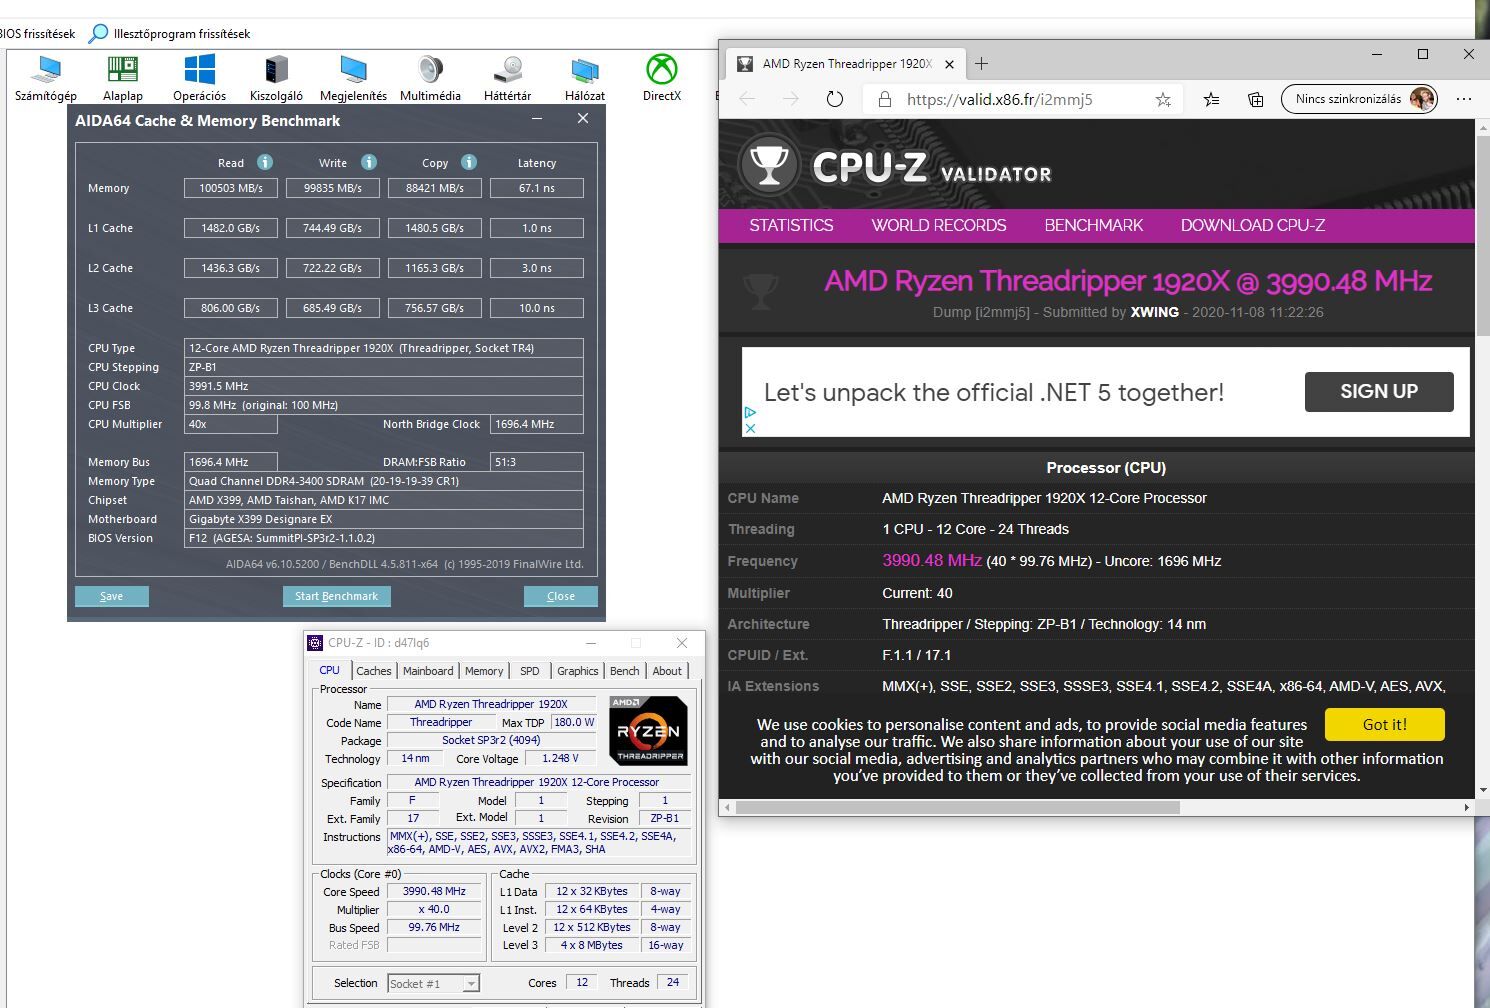Add page to favorites star icon
1490x1008 pixels.
click(1163, 99)
